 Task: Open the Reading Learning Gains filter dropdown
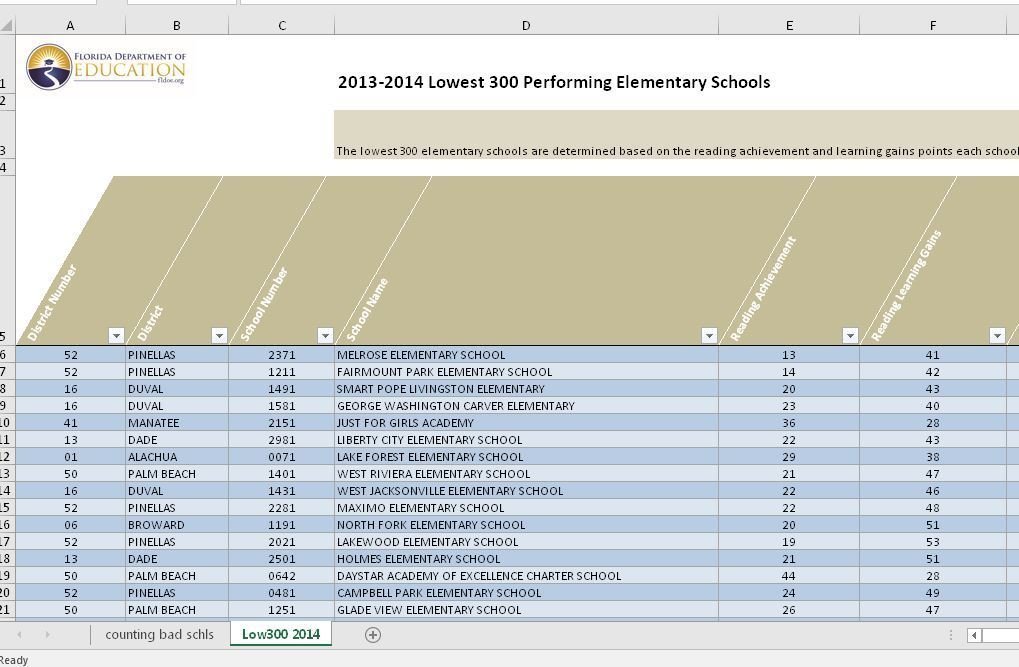click(x=997, y=335)
